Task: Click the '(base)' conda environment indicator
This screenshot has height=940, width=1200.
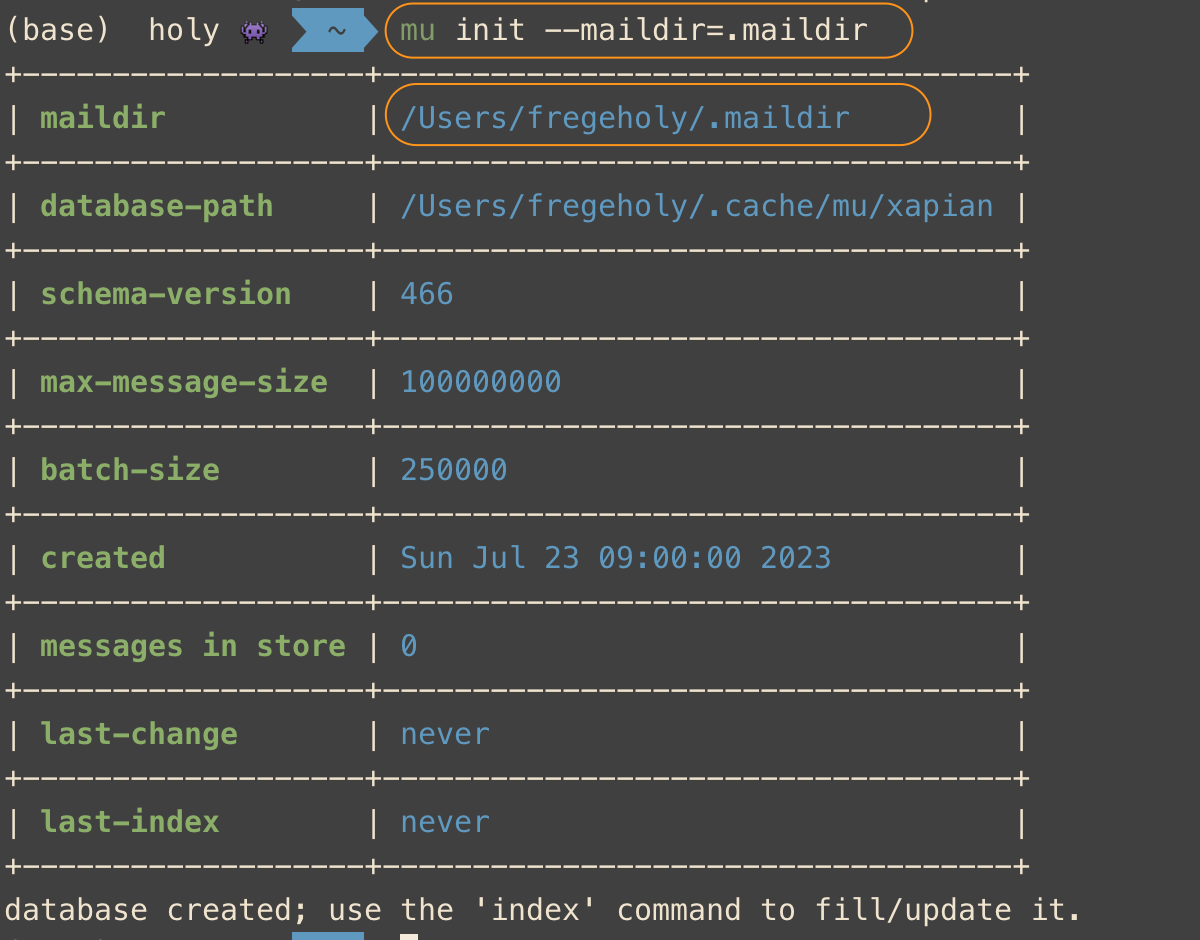Action: (x=58, y=31)
